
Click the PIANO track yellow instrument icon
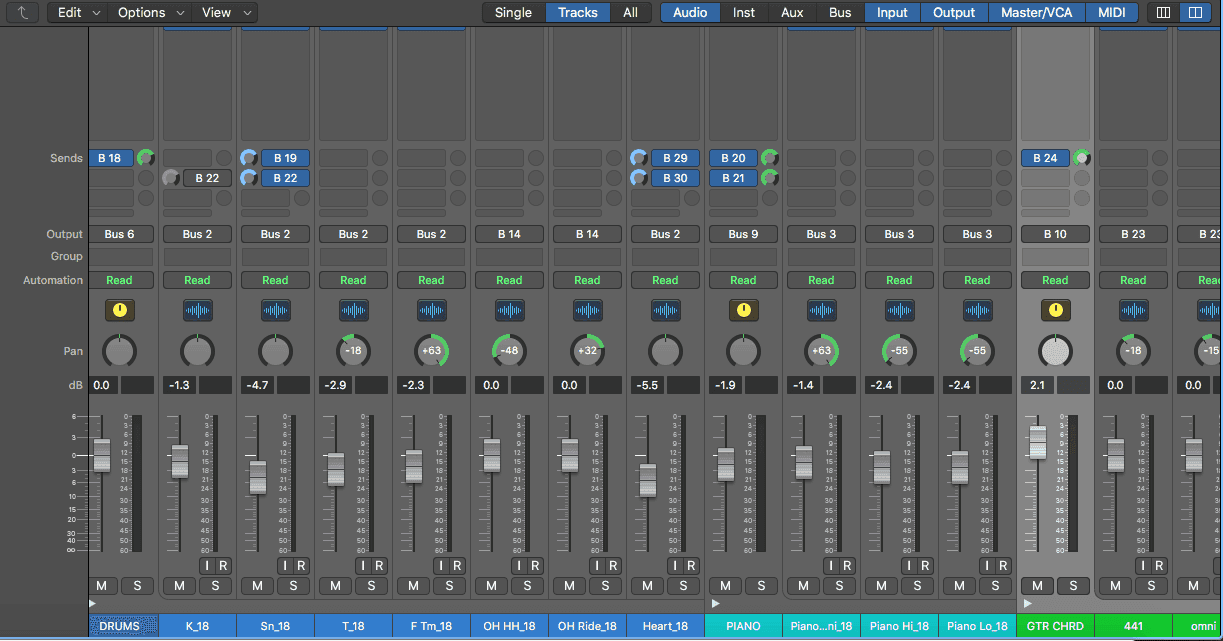pos(744,310)
